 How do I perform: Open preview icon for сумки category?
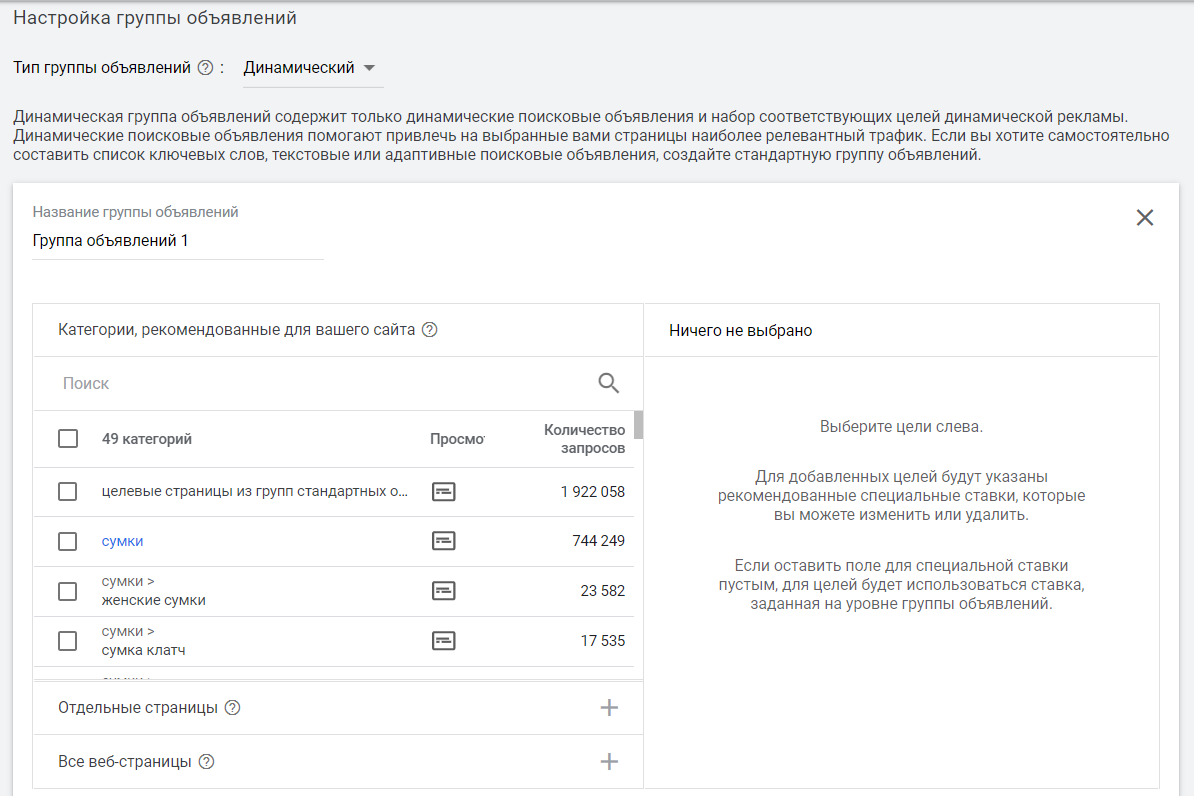(443, 541)
